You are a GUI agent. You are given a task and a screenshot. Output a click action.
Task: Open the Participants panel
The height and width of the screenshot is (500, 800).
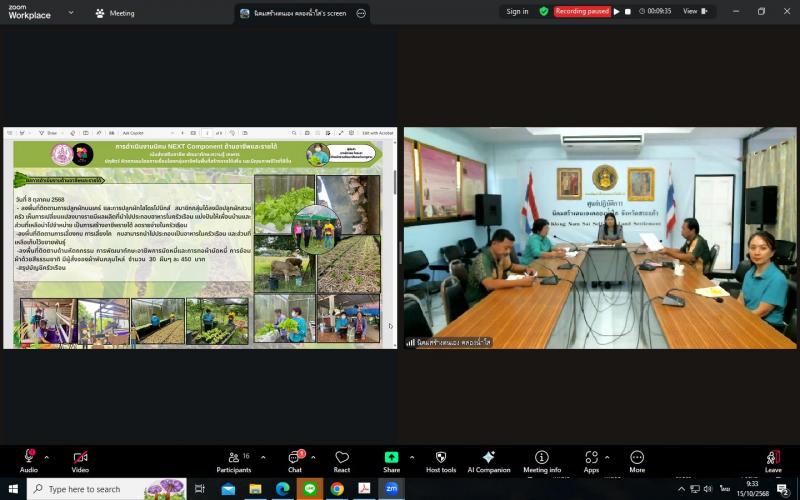pos(234,461)
